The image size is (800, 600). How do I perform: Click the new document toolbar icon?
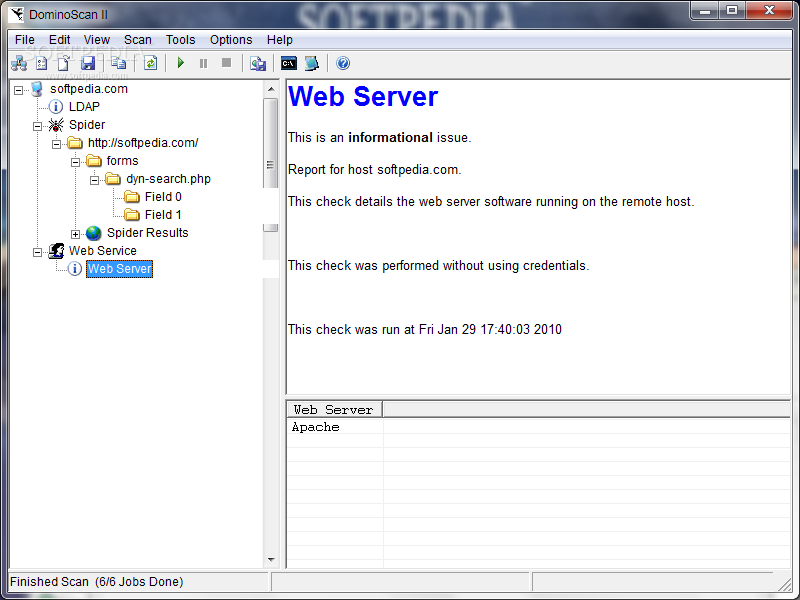point(64,63)
